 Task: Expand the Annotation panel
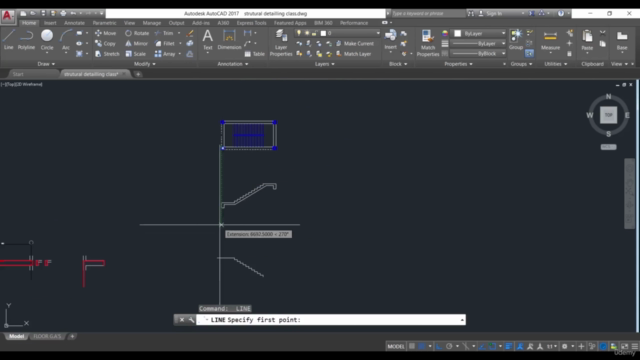233,64
